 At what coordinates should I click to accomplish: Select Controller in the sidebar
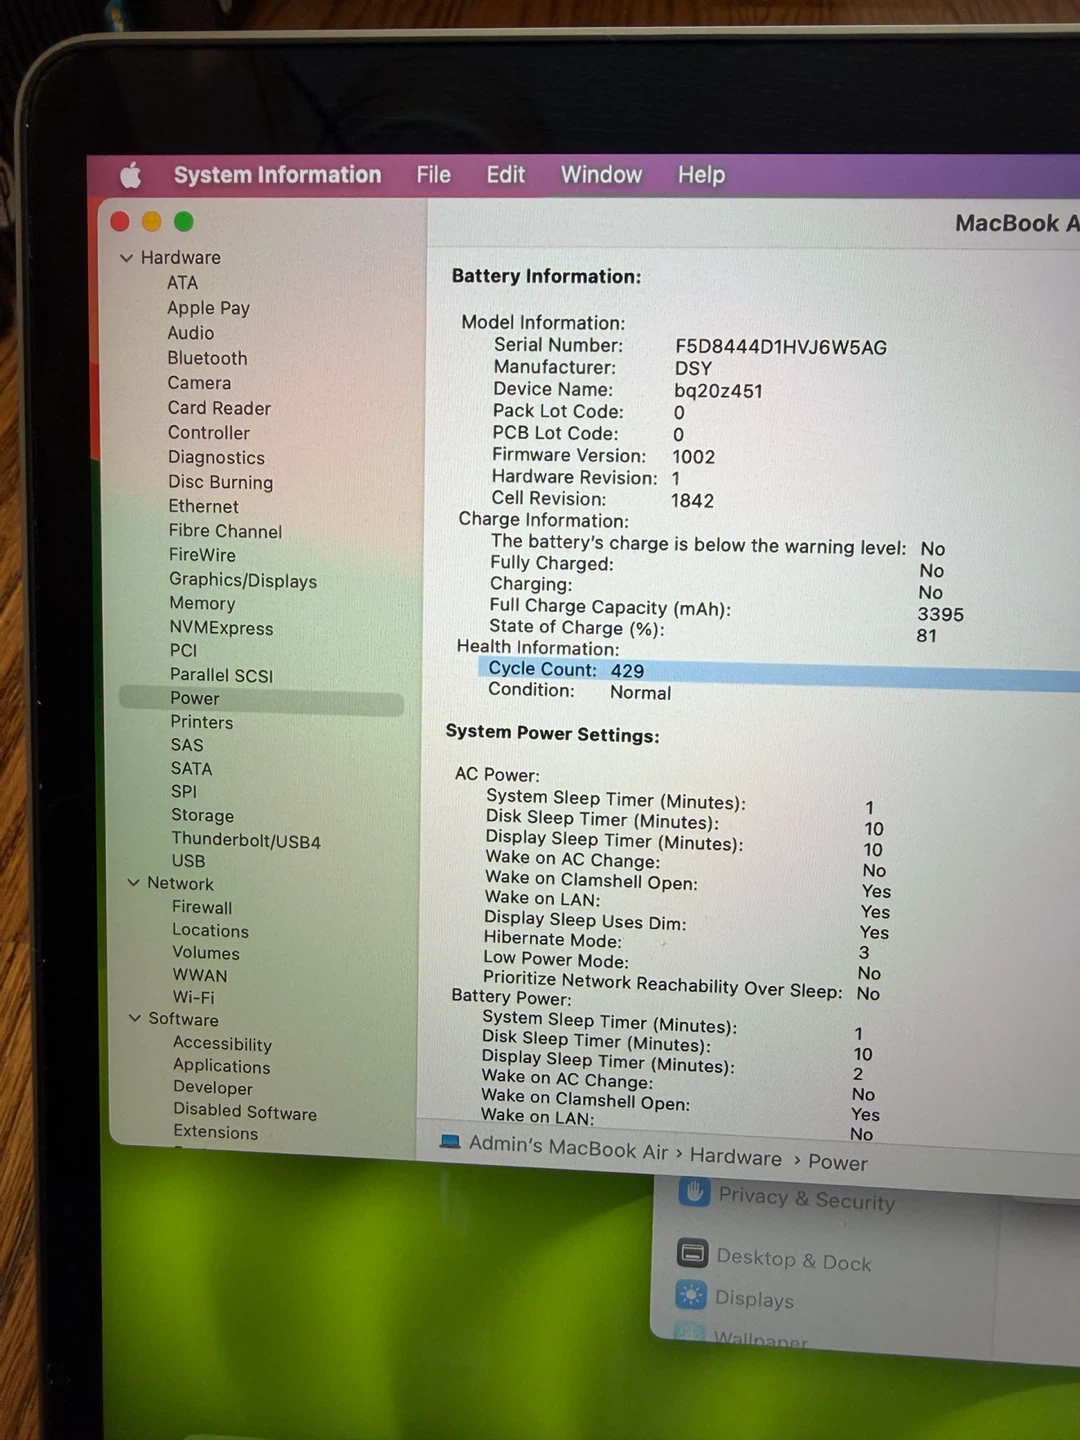pos(208,433)
